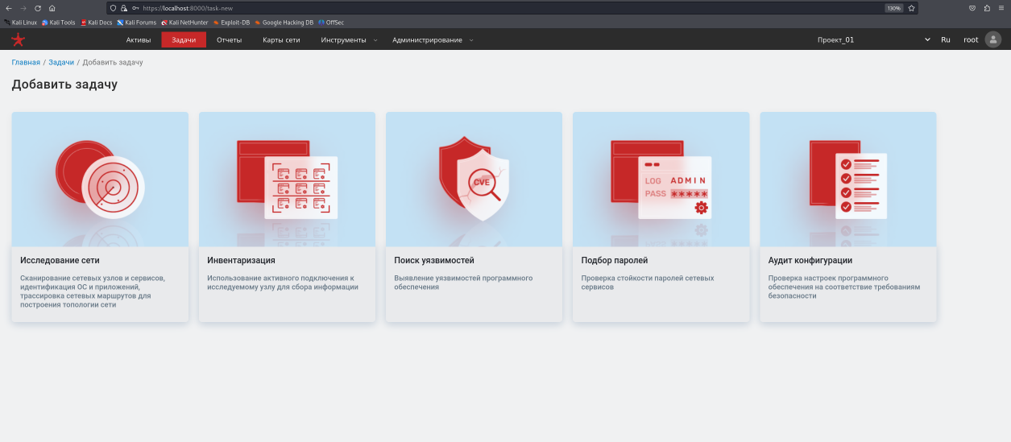Click the red star logo in header

point(18,40)
